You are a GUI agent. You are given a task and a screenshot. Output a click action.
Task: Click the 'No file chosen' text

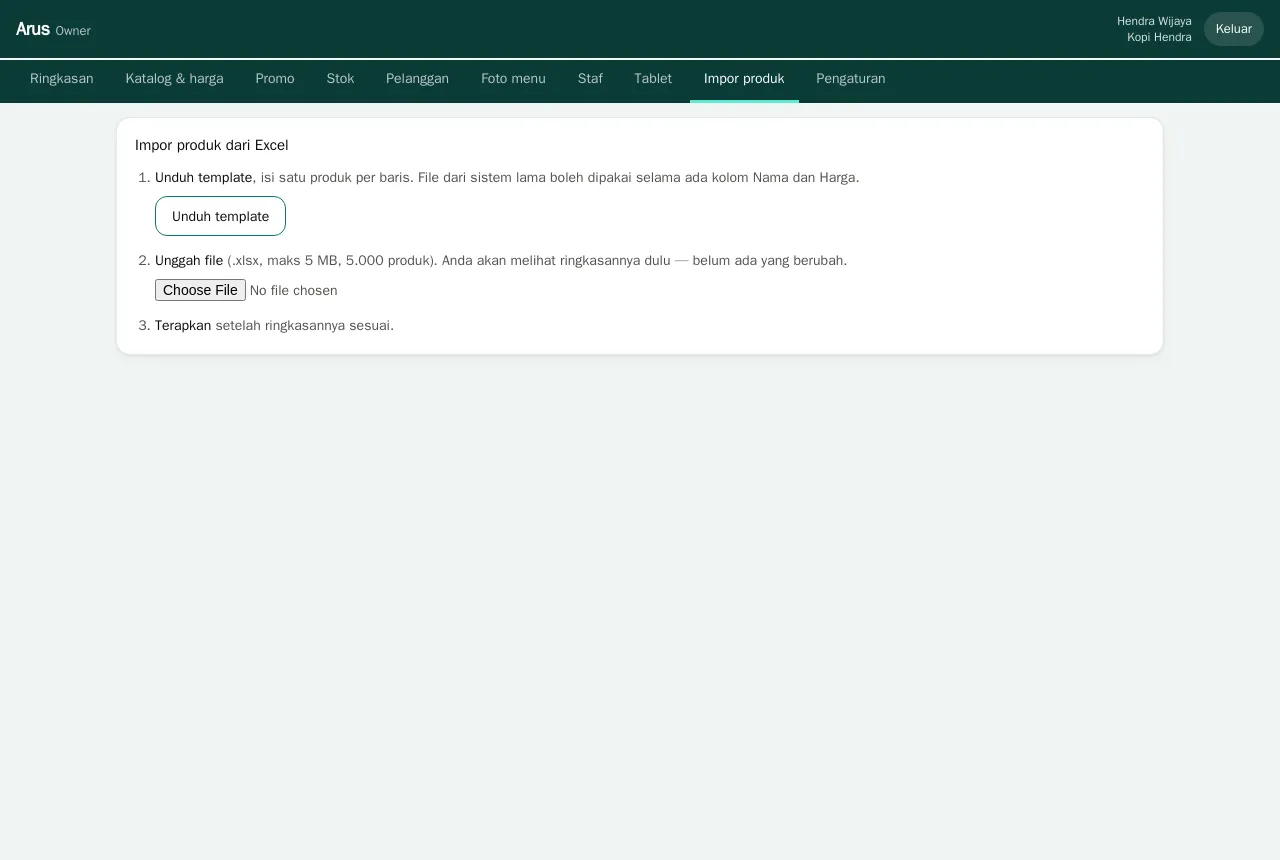(294, 291)
